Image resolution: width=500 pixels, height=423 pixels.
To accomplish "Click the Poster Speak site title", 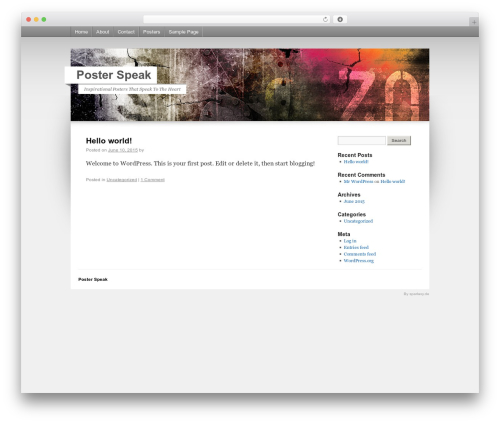I will (114, 75).
